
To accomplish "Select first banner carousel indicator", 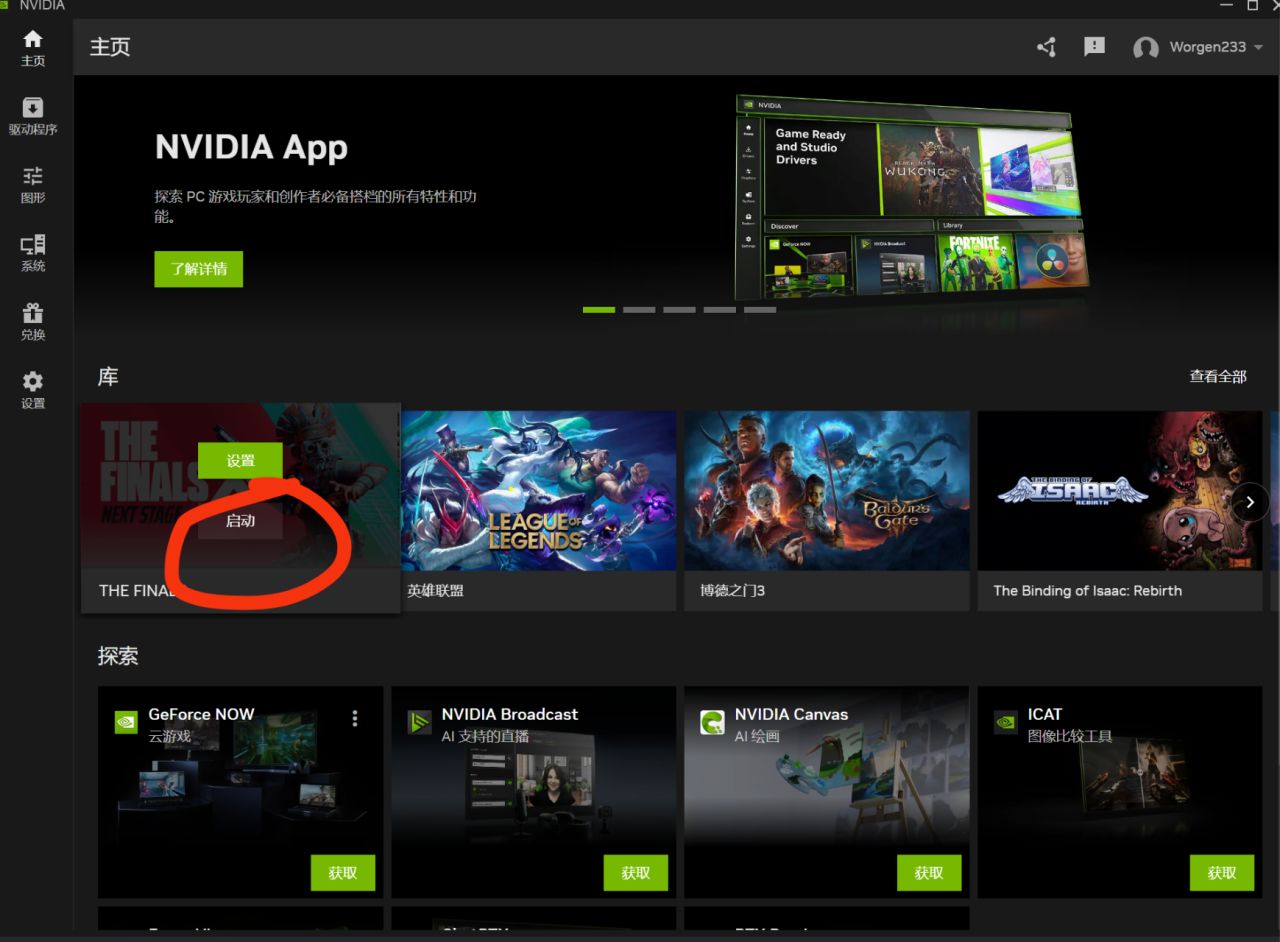I will (x=599, y=310).
